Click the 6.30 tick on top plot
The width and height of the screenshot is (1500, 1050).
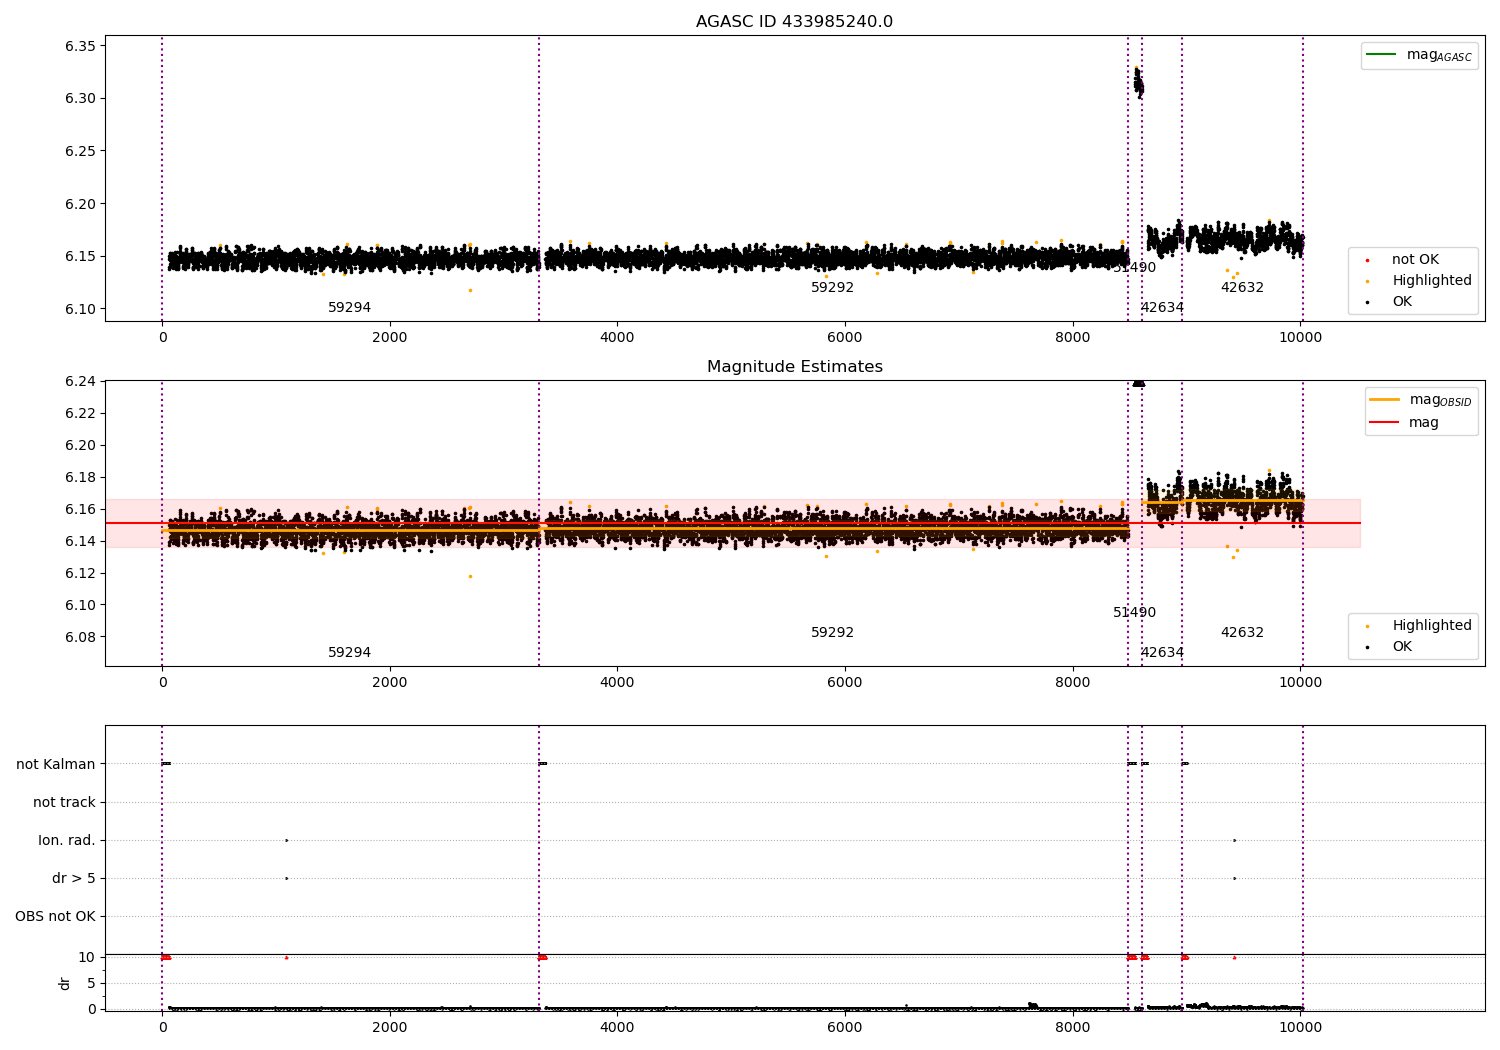point(81,99)
